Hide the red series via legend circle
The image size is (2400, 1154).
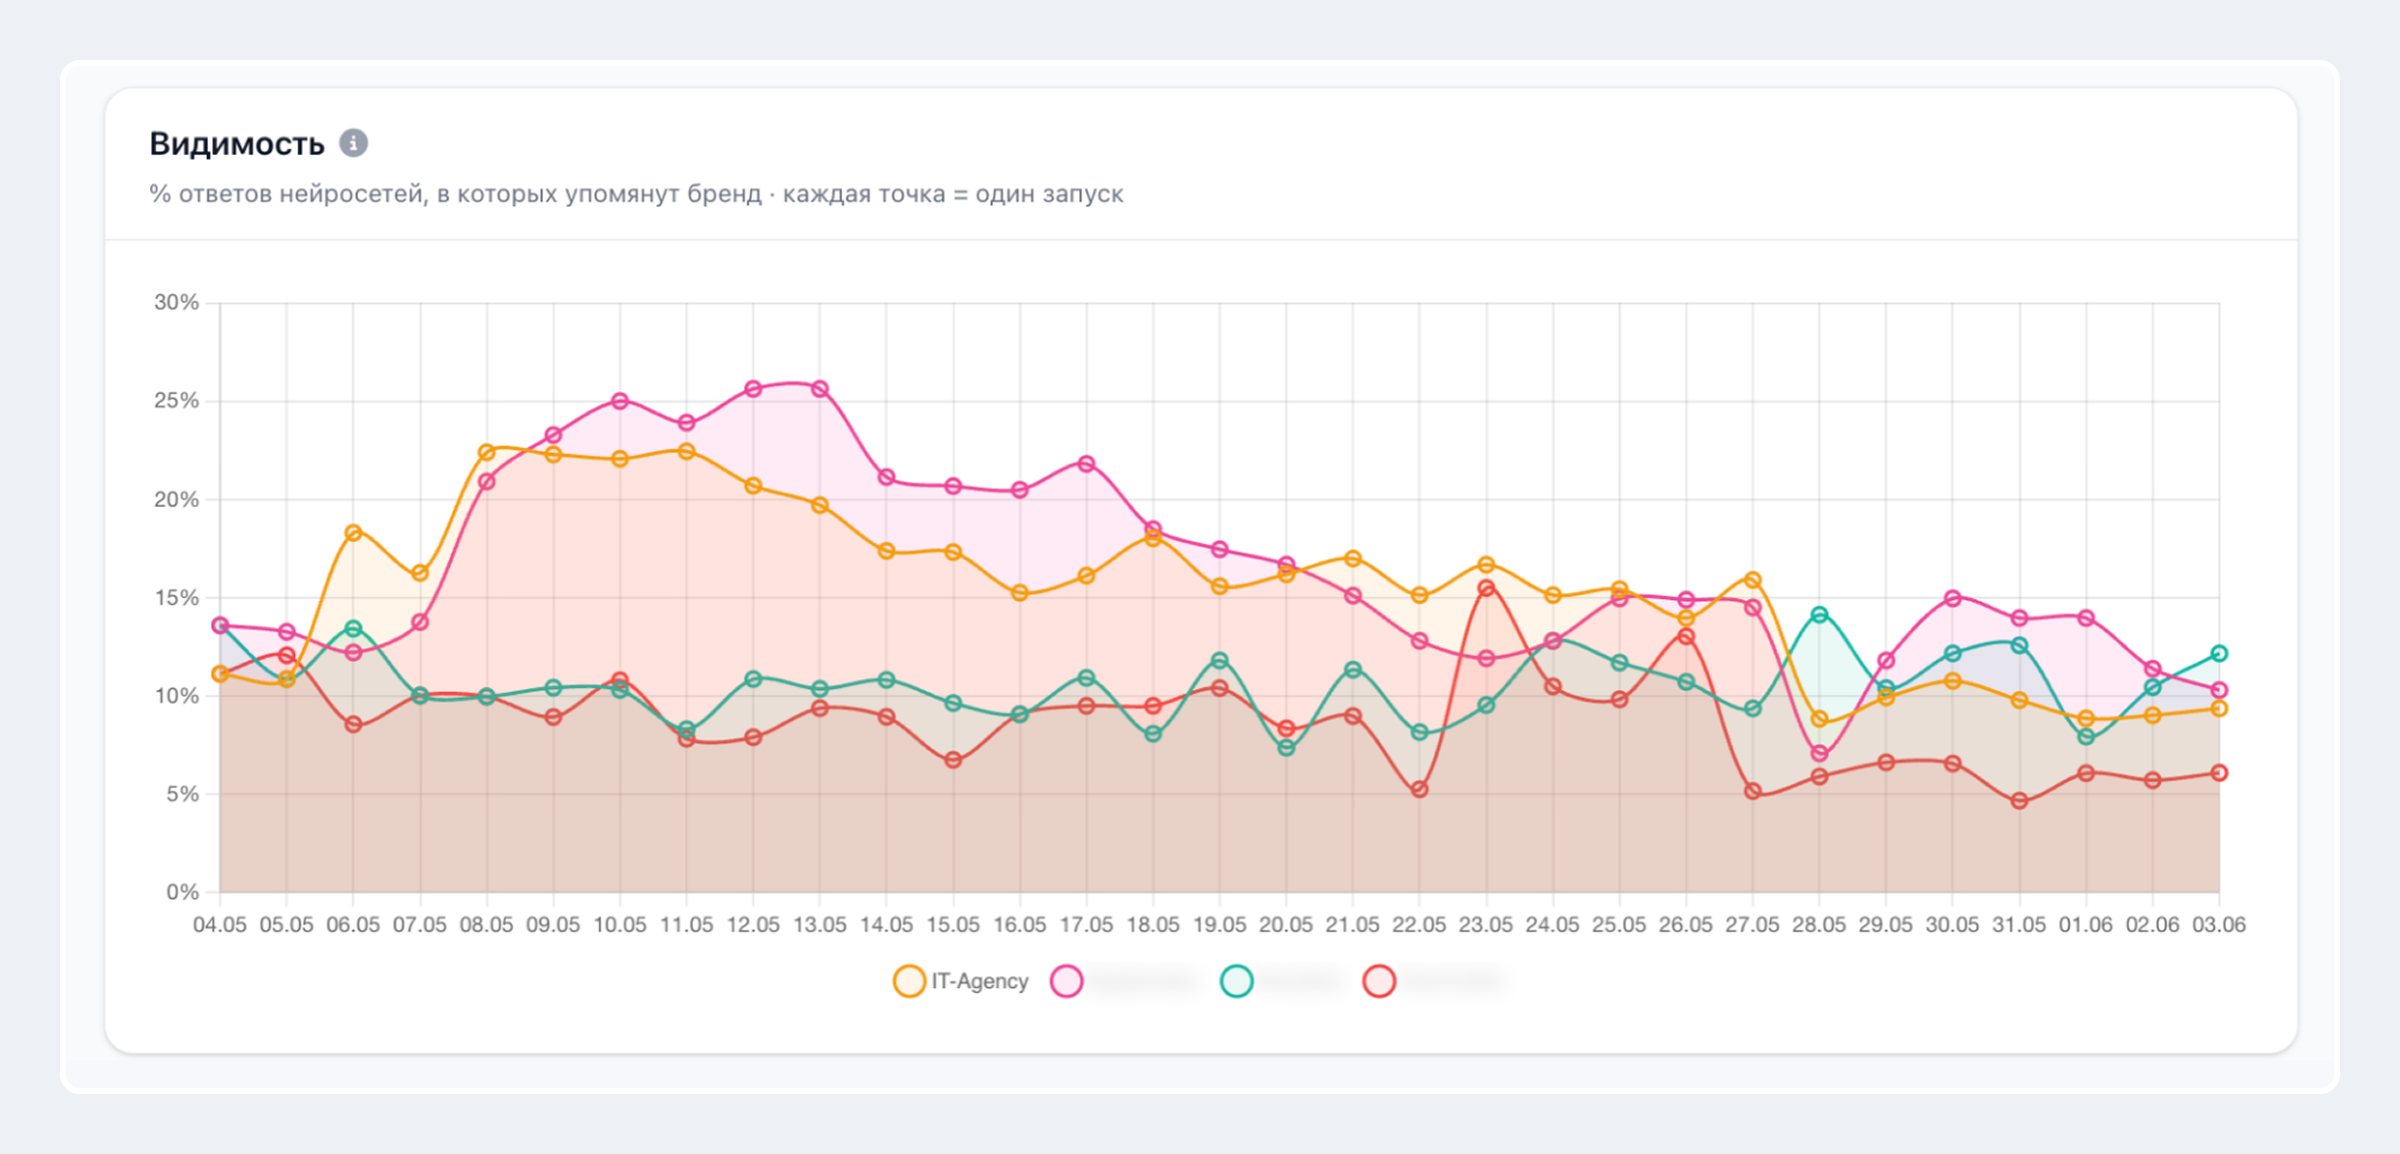click(1380, 981)
